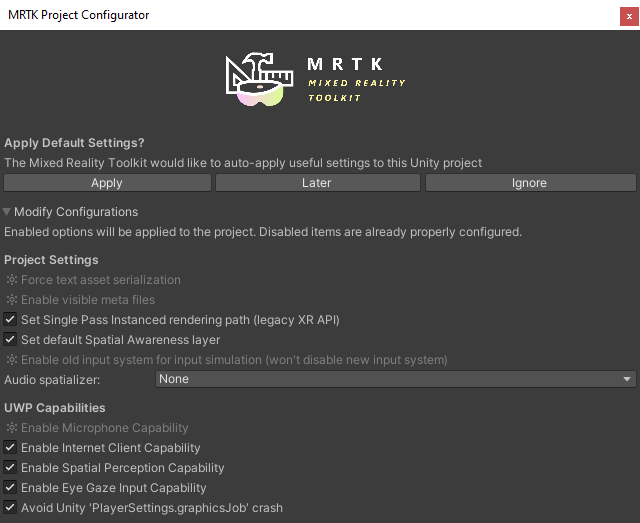Close the MRTK Project Configurator window
Screen dimensions: 640x523
[x=626, y=15]
